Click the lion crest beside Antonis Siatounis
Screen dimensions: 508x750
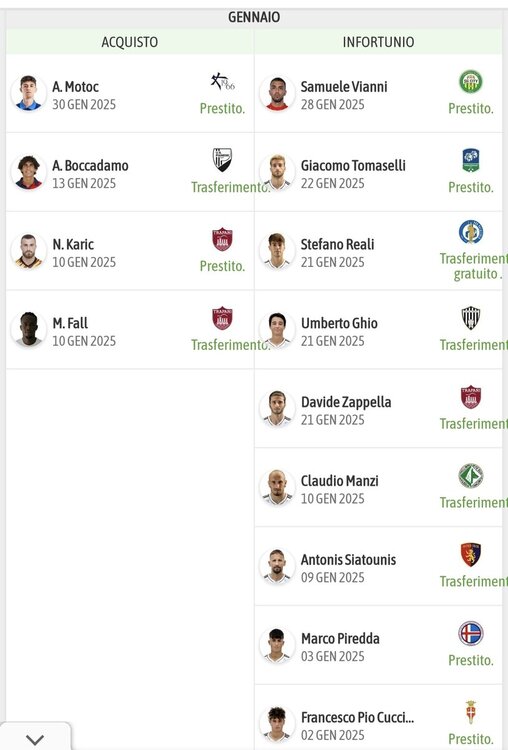[471, 554]
